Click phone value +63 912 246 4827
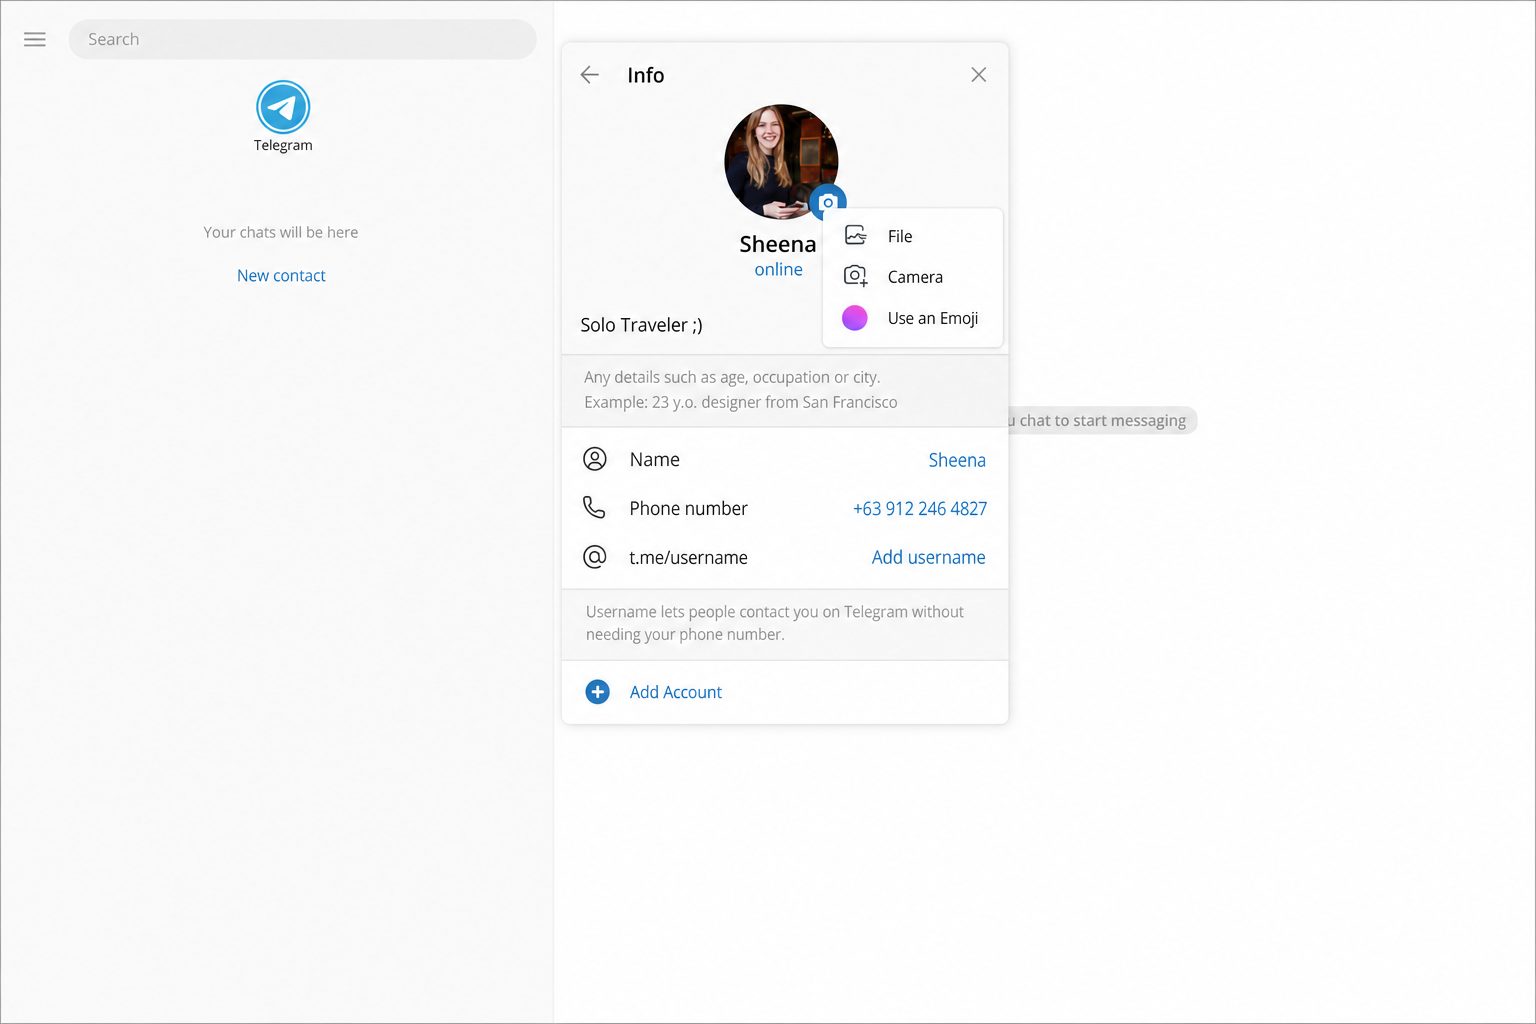 920,509
